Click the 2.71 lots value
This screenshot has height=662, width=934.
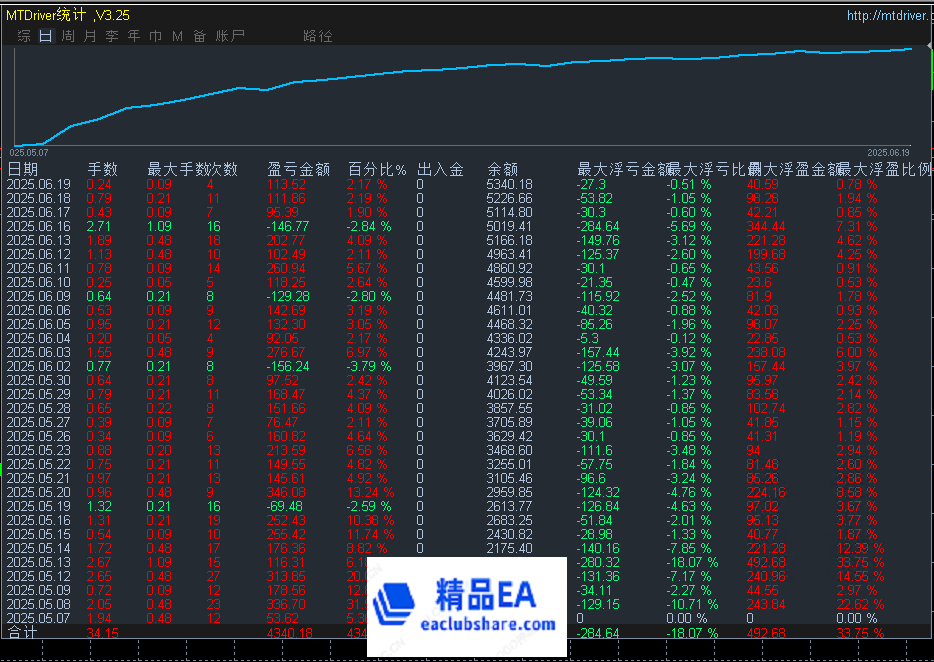pyautogui.click(x=99, y=226)
